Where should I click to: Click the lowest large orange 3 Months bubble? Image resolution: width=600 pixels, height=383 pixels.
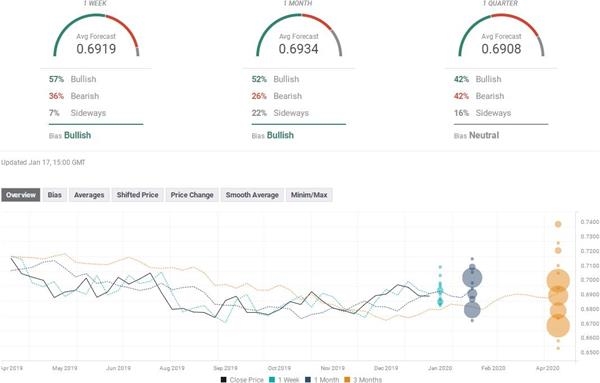click(x=558, y=325)
